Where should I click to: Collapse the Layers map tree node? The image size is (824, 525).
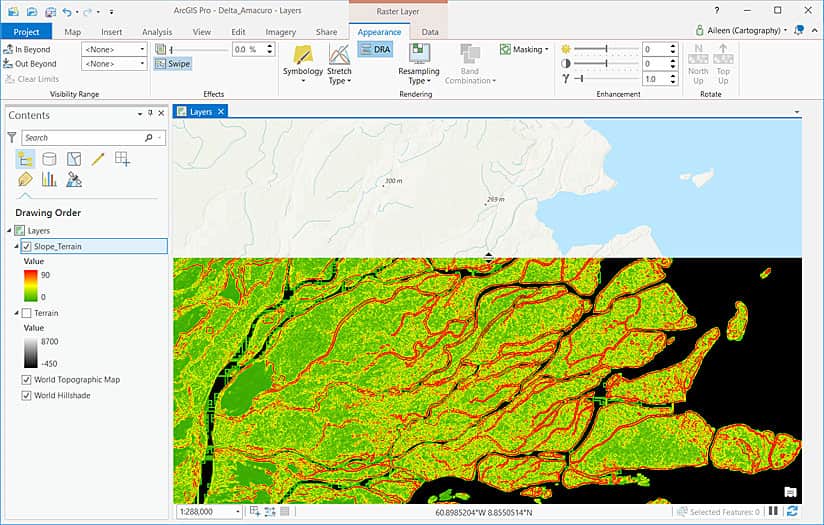[x=9, y=231]
